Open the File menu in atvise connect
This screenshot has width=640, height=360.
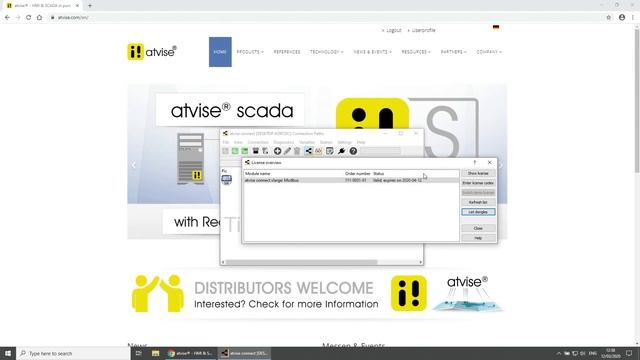(226, 142)
